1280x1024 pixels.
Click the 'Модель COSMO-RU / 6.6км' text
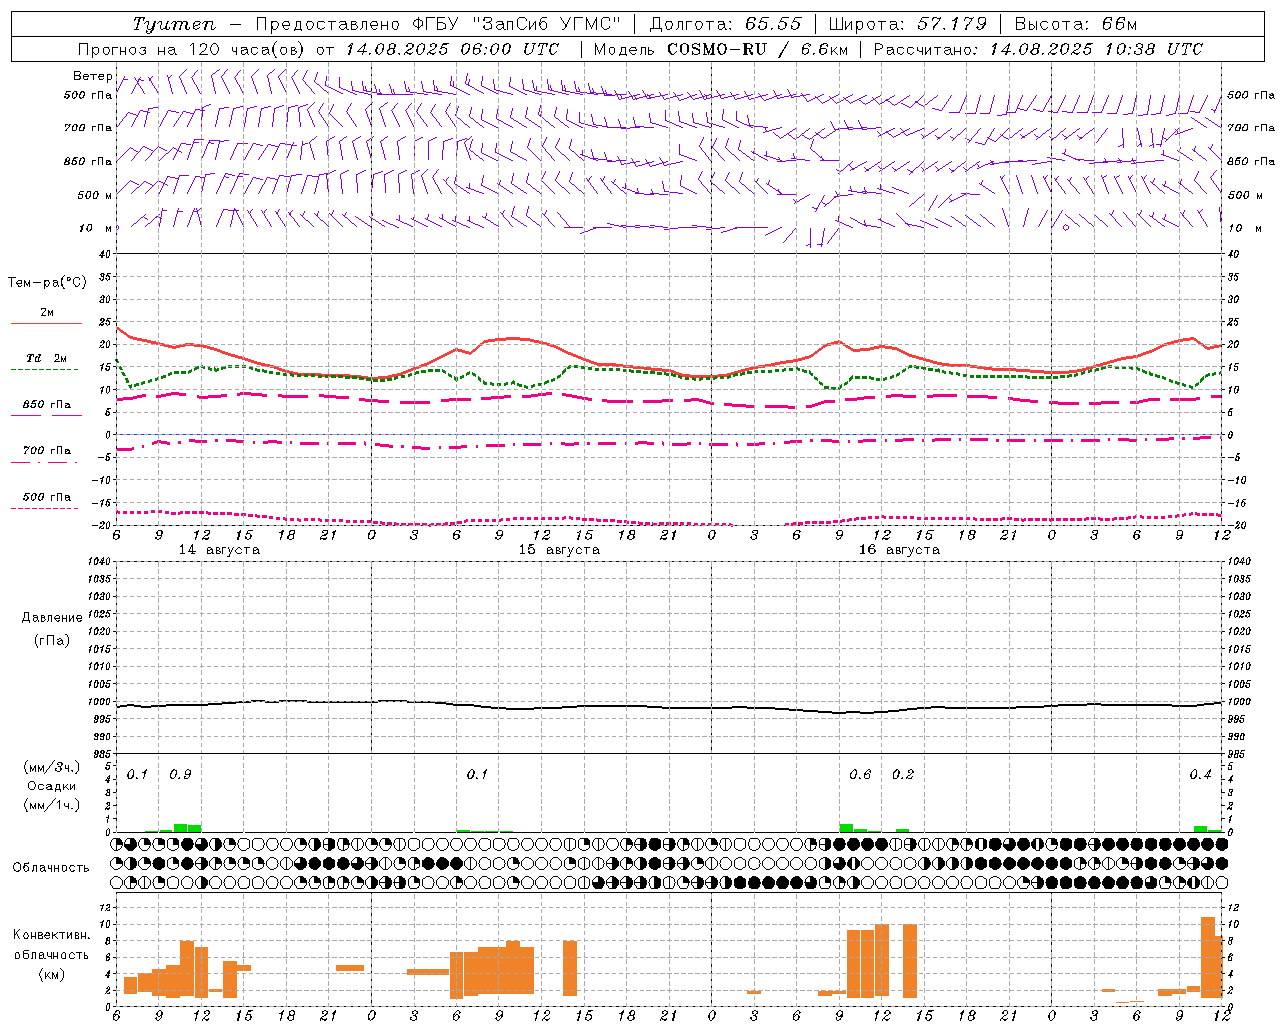721,49
